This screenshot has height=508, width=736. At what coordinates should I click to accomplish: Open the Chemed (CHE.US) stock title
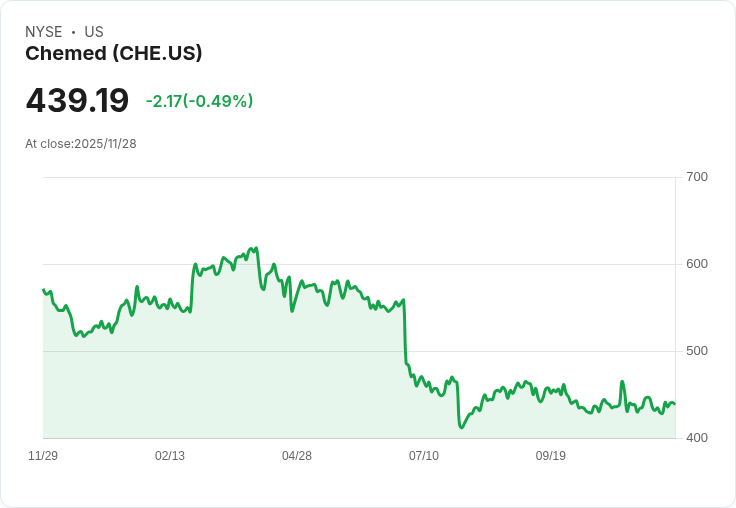click(x=114, y=53)
